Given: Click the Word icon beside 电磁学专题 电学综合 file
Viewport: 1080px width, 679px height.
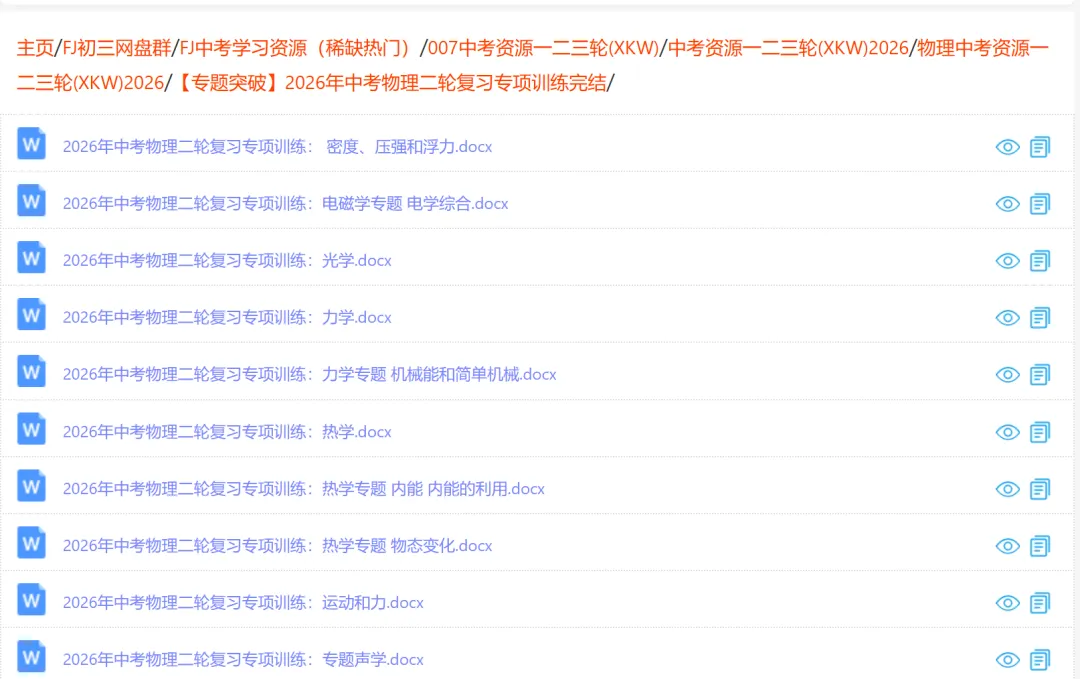Looking at the screenshot, I should [31, 201].
